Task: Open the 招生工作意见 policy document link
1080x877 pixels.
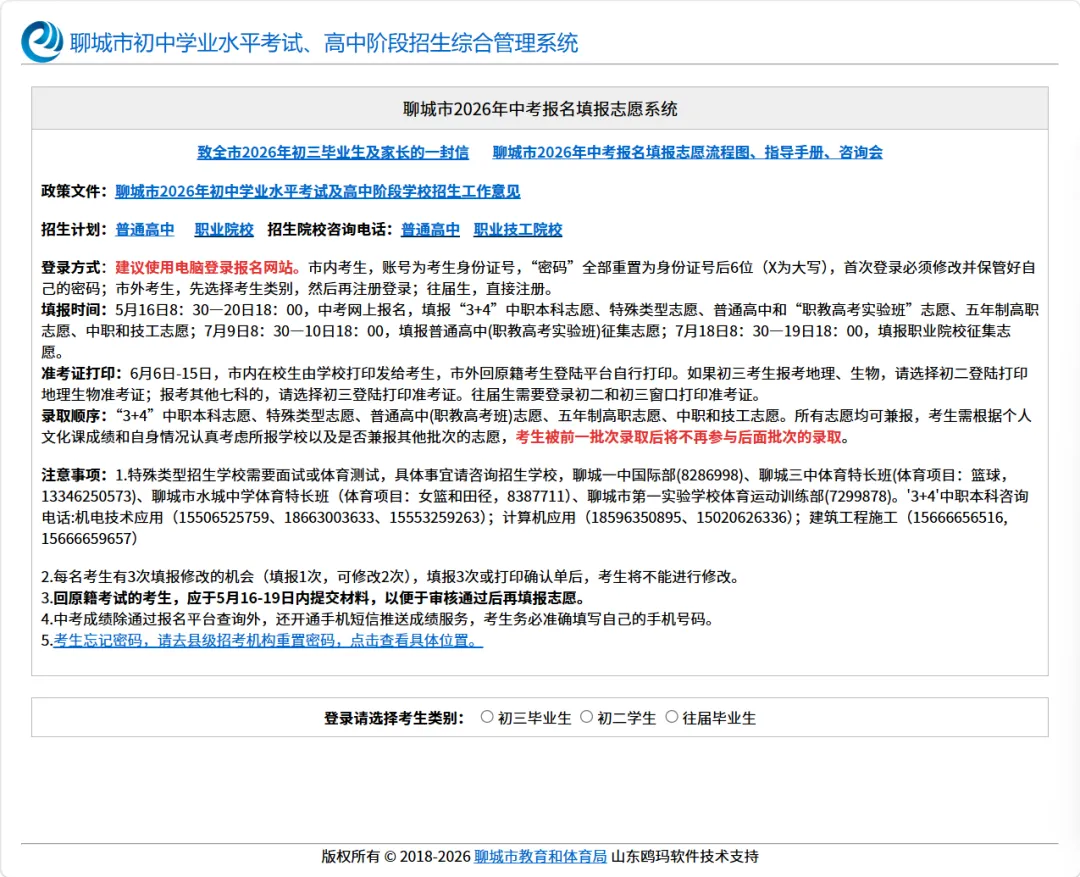Action: (x=318, y=191)
